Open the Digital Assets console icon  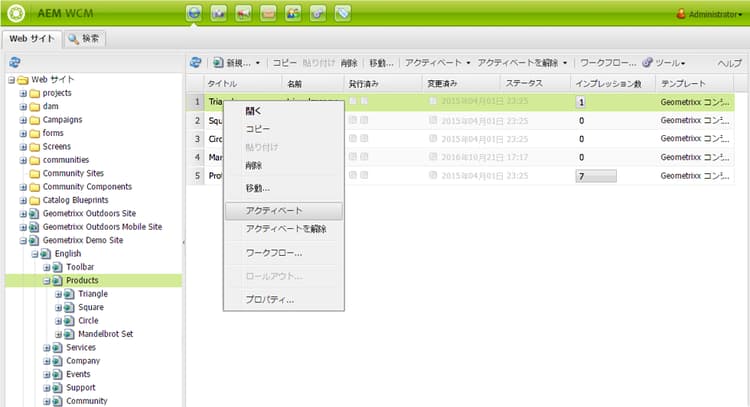pyautogui.click(x=219, y=13)
